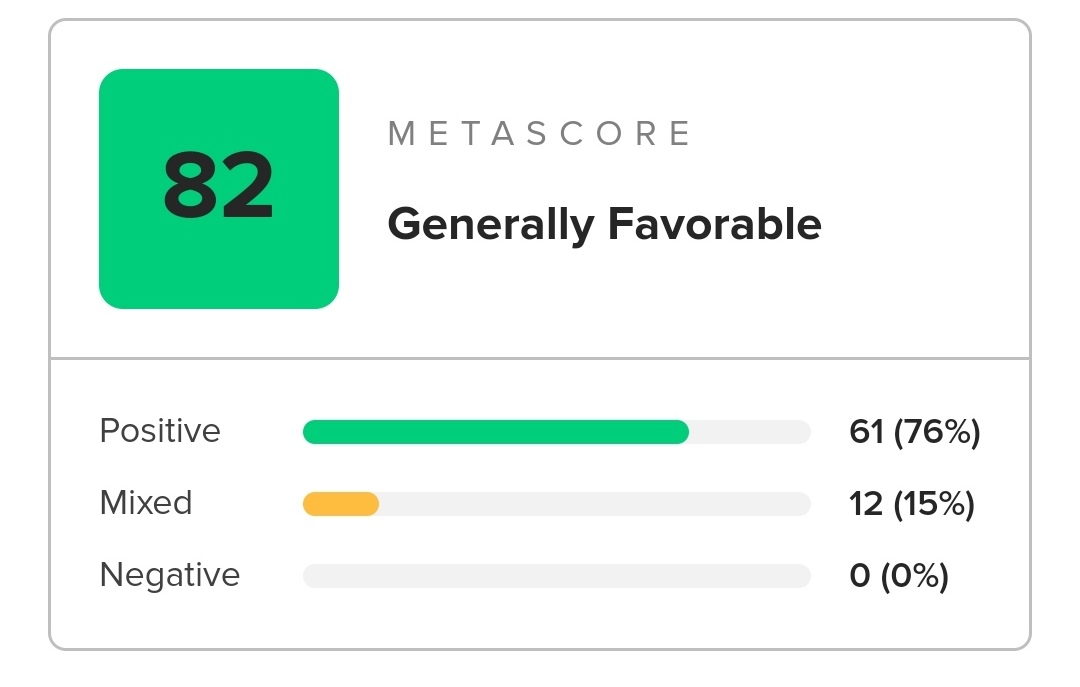Select the Negative reviews label
Image resolution: width=1080 pixels, height=687 pixels.
pos(170,575)
